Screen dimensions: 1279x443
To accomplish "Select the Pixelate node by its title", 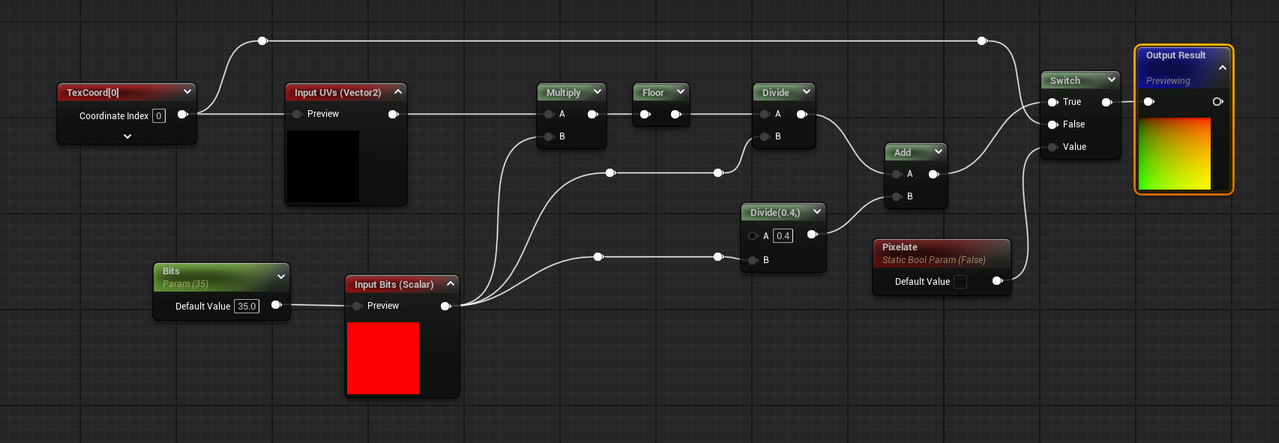I will point(900,247).
